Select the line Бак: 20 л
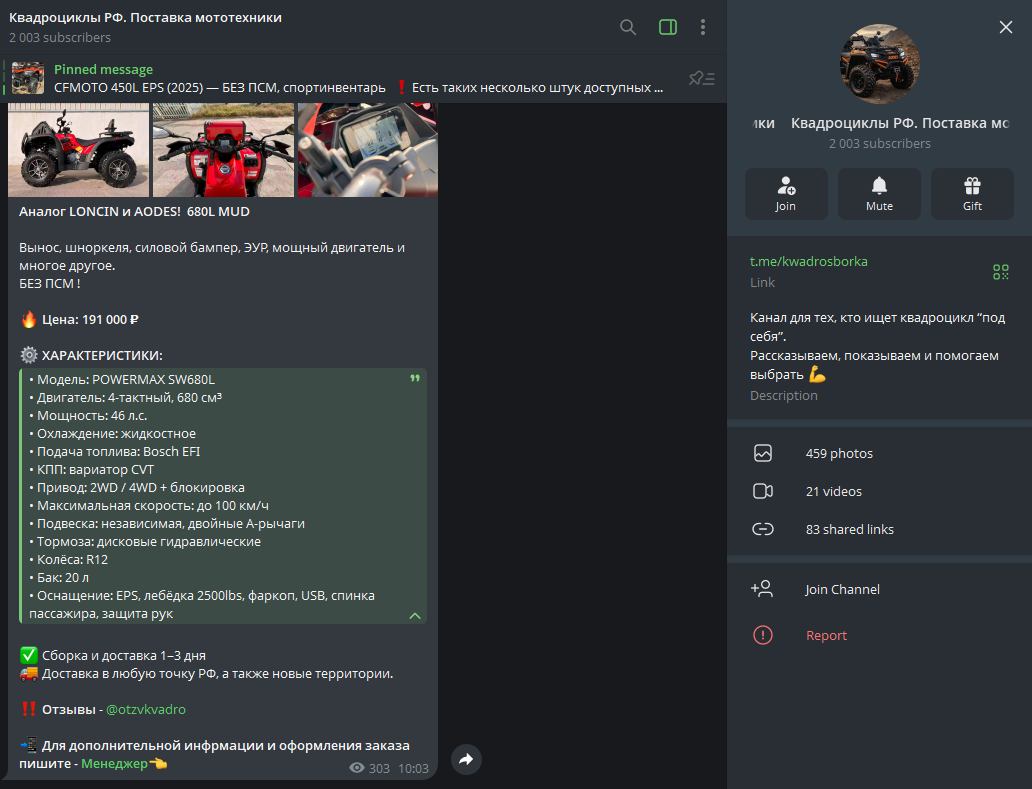1032x789 pixels. point(59,577)
